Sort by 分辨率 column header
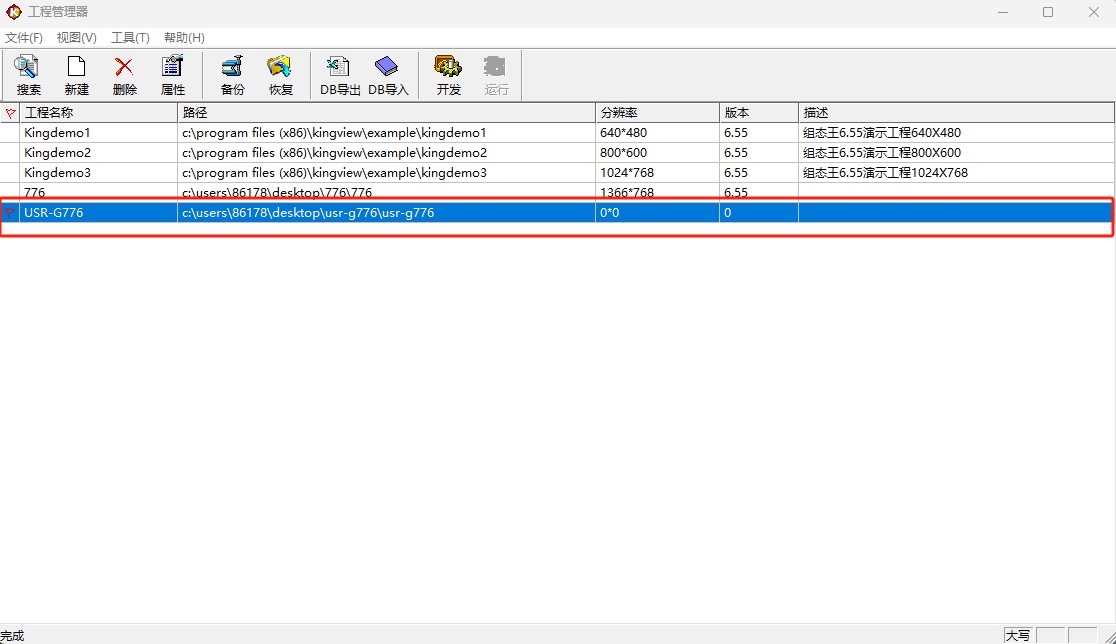Image resolution: width=1116 pixels, height=644 pixels. coord(656,113)
